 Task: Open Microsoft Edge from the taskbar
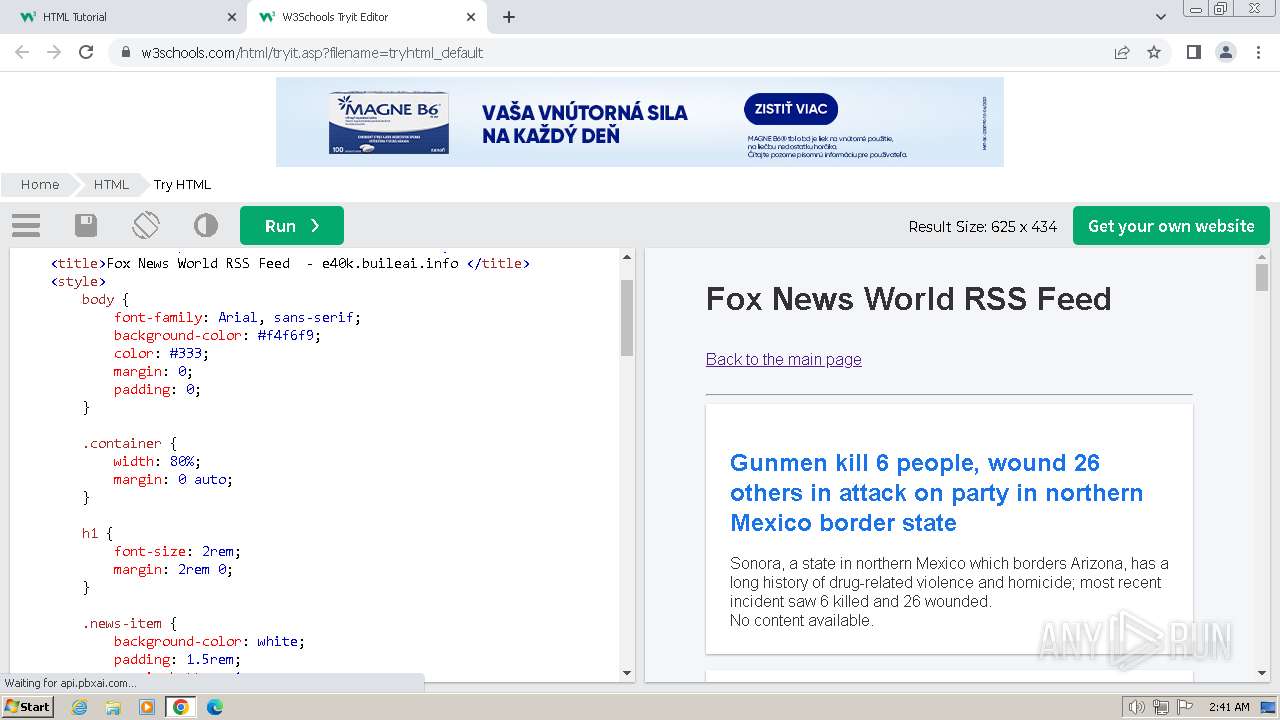coord(215,707)
